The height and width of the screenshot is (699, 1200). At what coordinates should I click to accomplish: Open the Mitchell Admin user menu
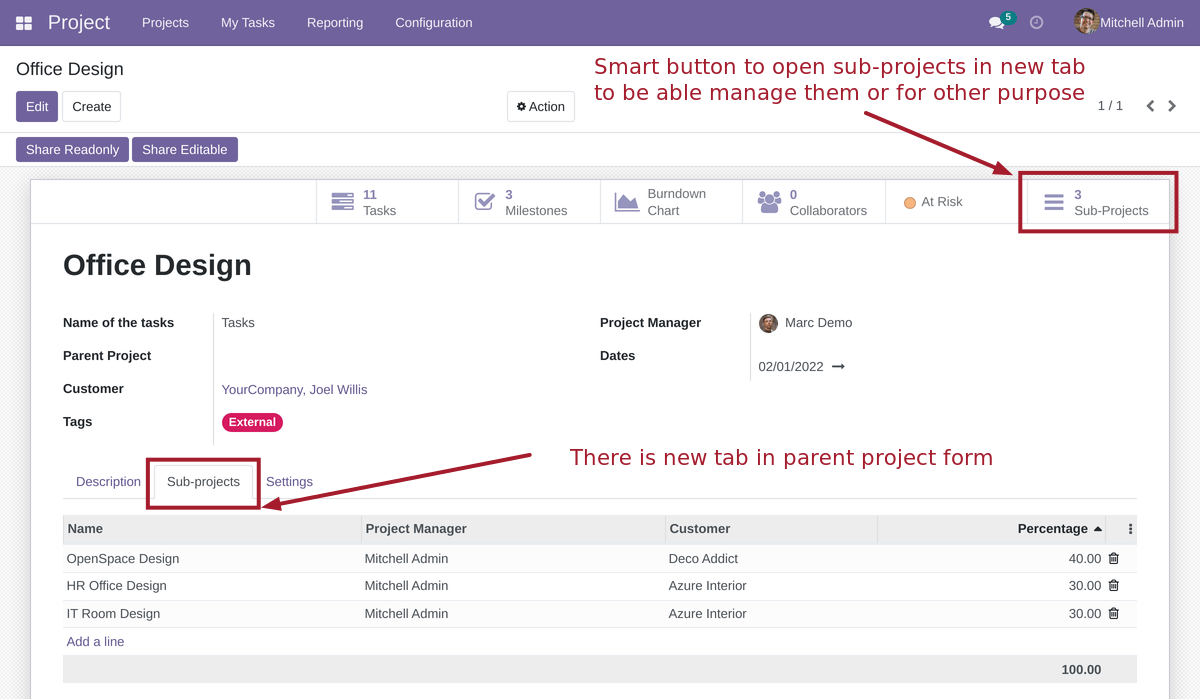click(x=1128, y=22)
